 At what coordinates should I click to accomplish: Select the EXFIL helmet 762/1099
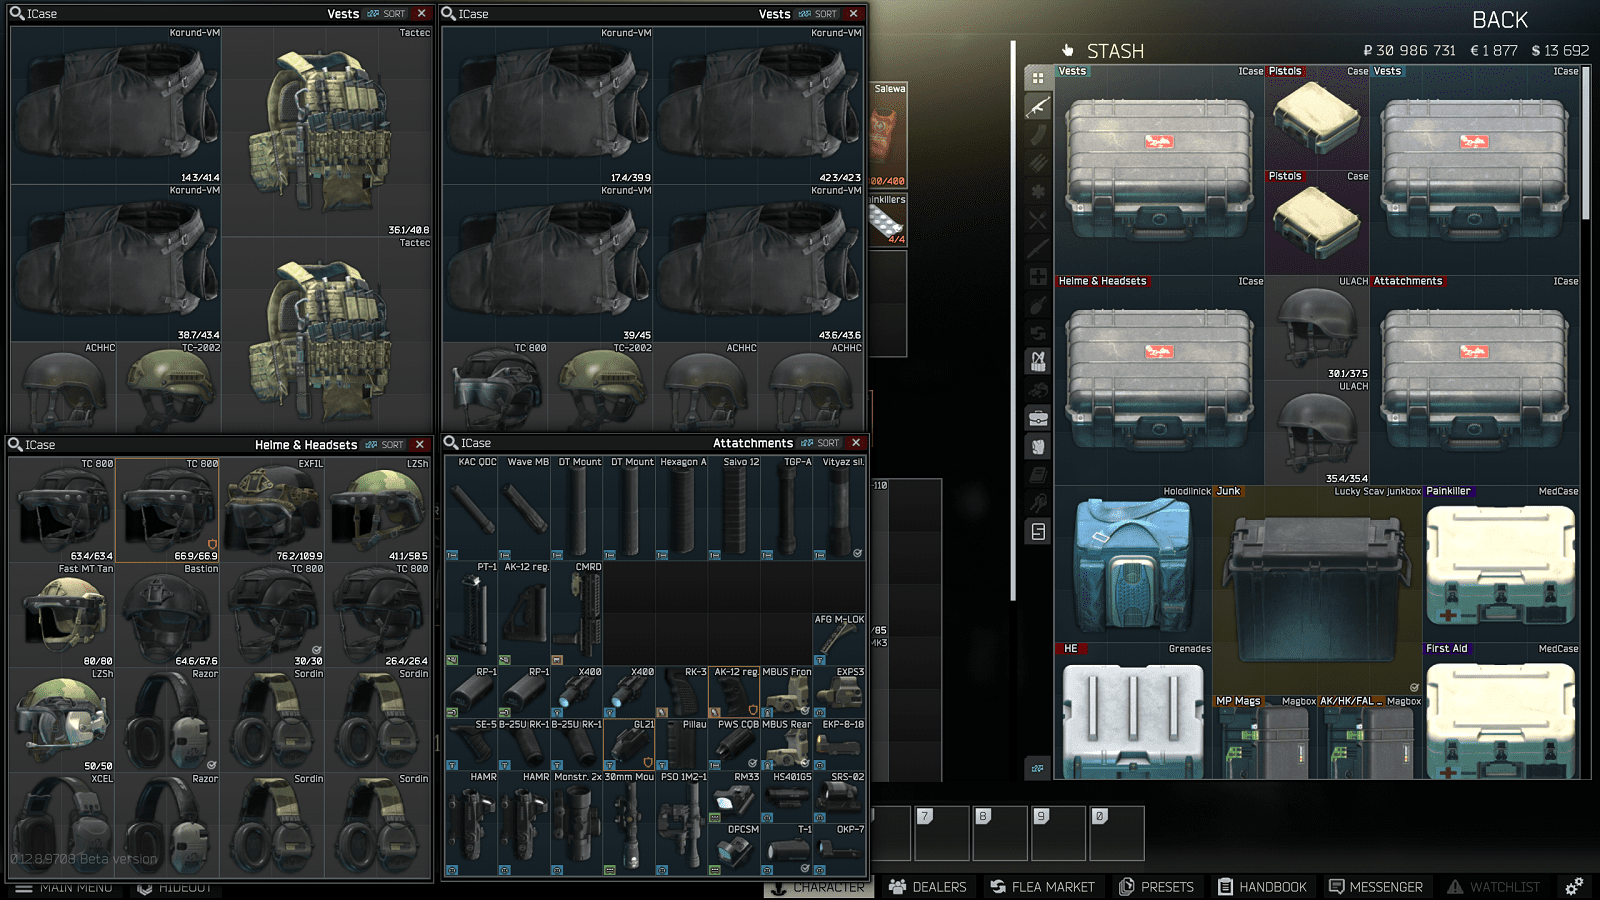[272, 510]
